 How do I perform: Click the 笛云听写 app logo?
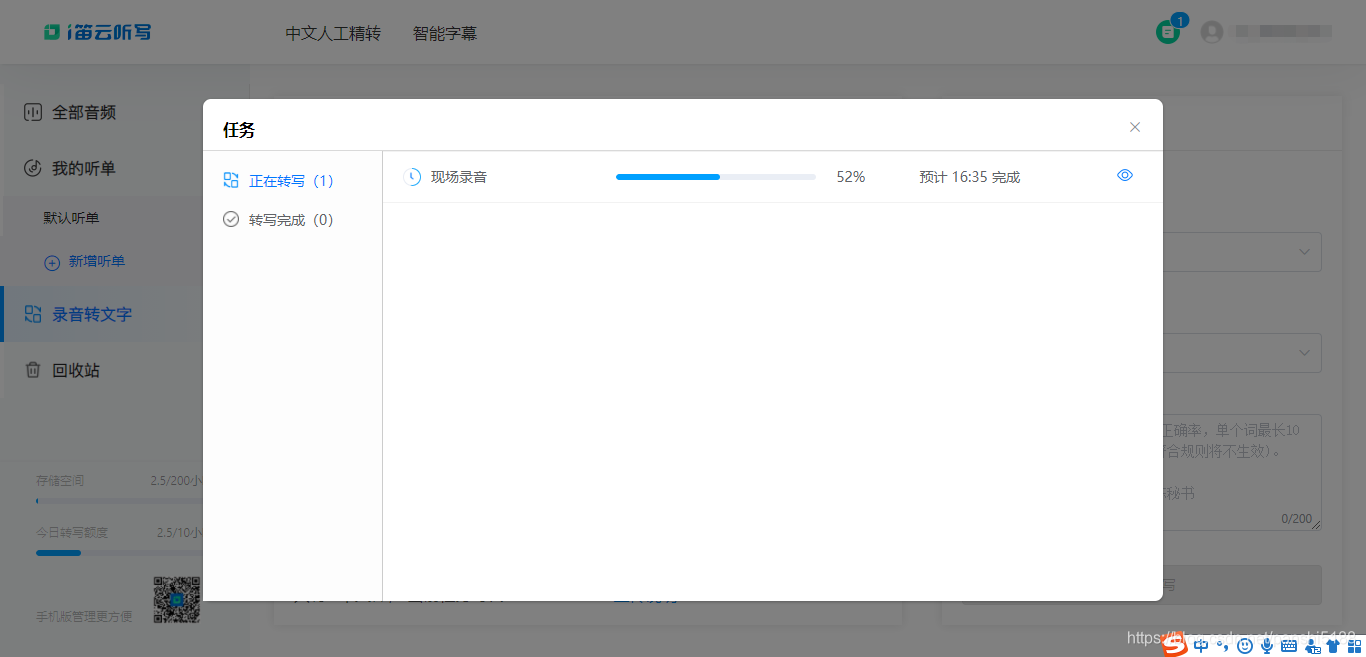pos(97,31)
